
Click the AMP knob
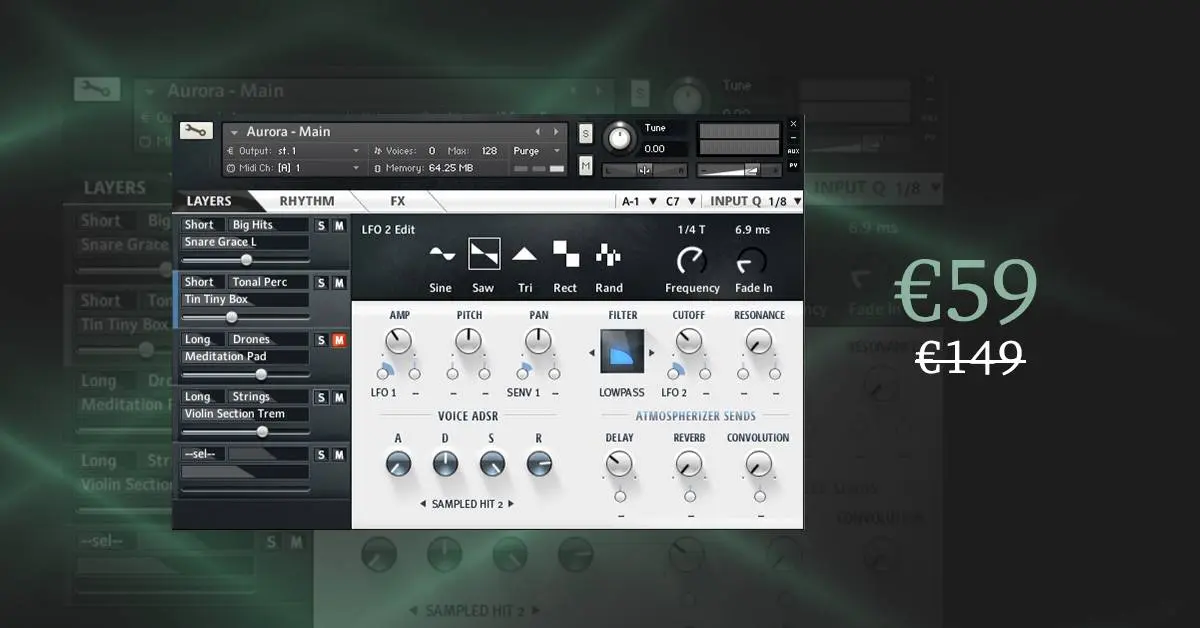[x=398, y=343]
